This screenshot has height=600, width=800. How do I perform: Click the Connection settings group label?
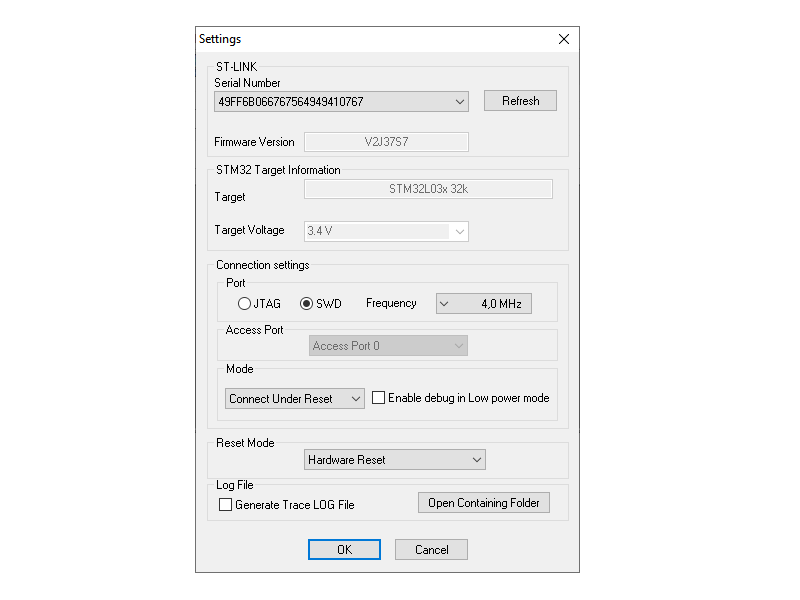click(x=263, y=265)
